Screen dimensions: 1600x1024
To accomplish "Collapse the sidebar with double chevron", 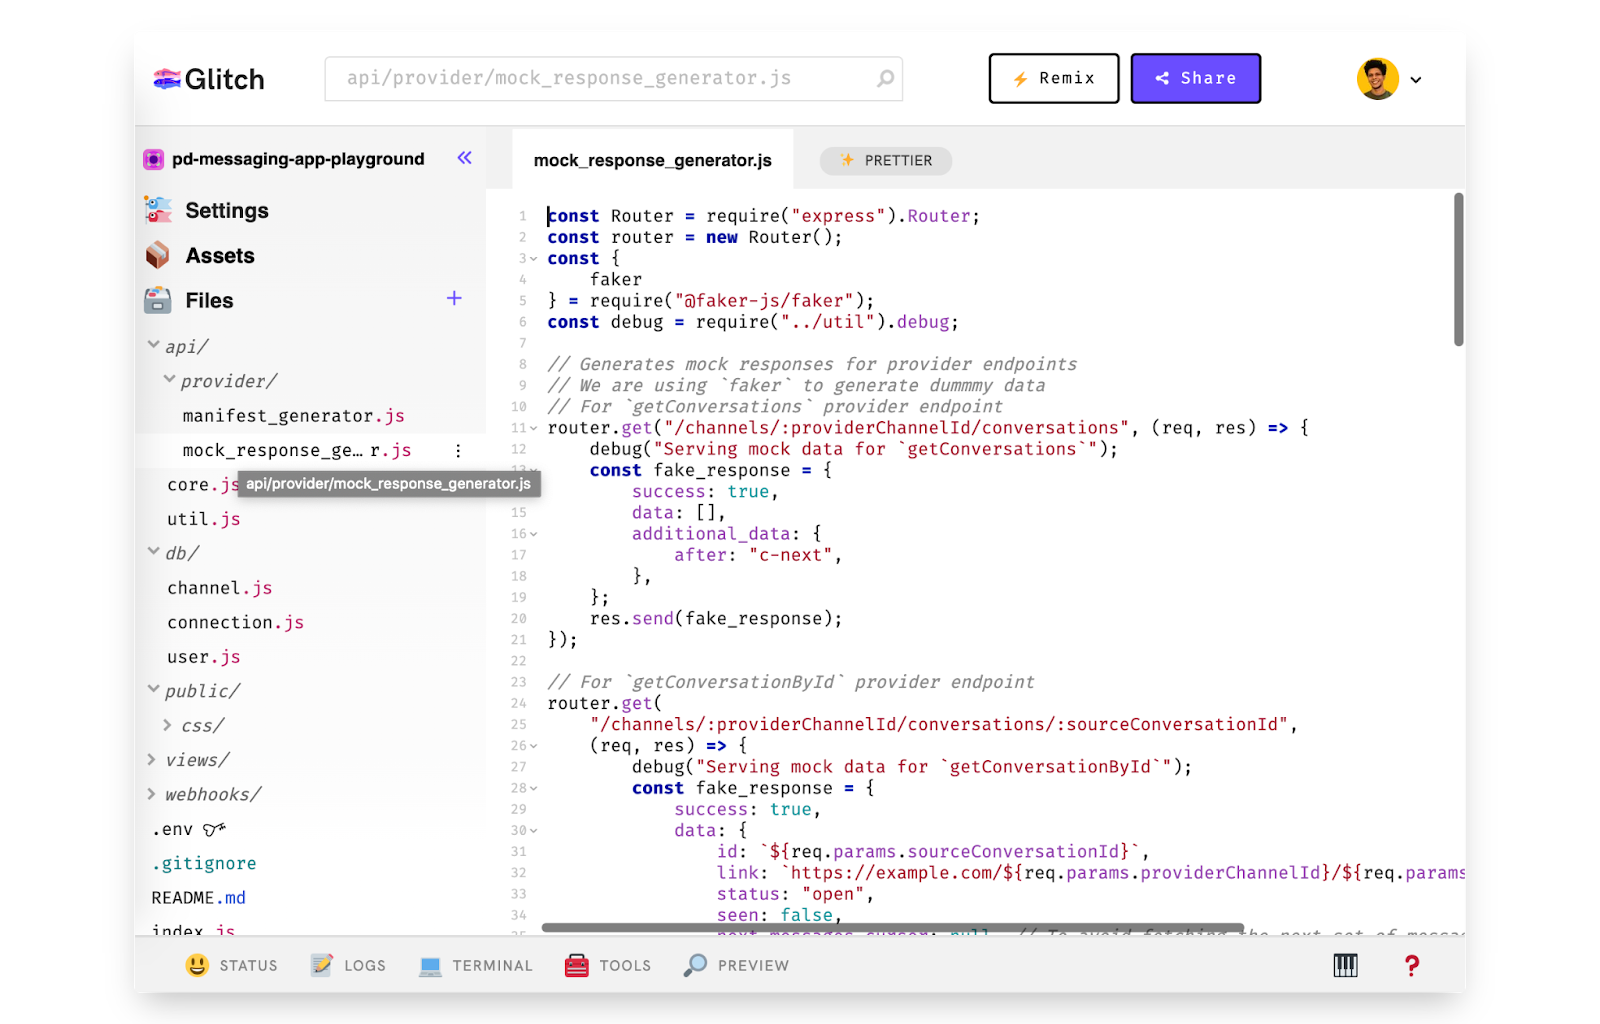I will (463, 157).
